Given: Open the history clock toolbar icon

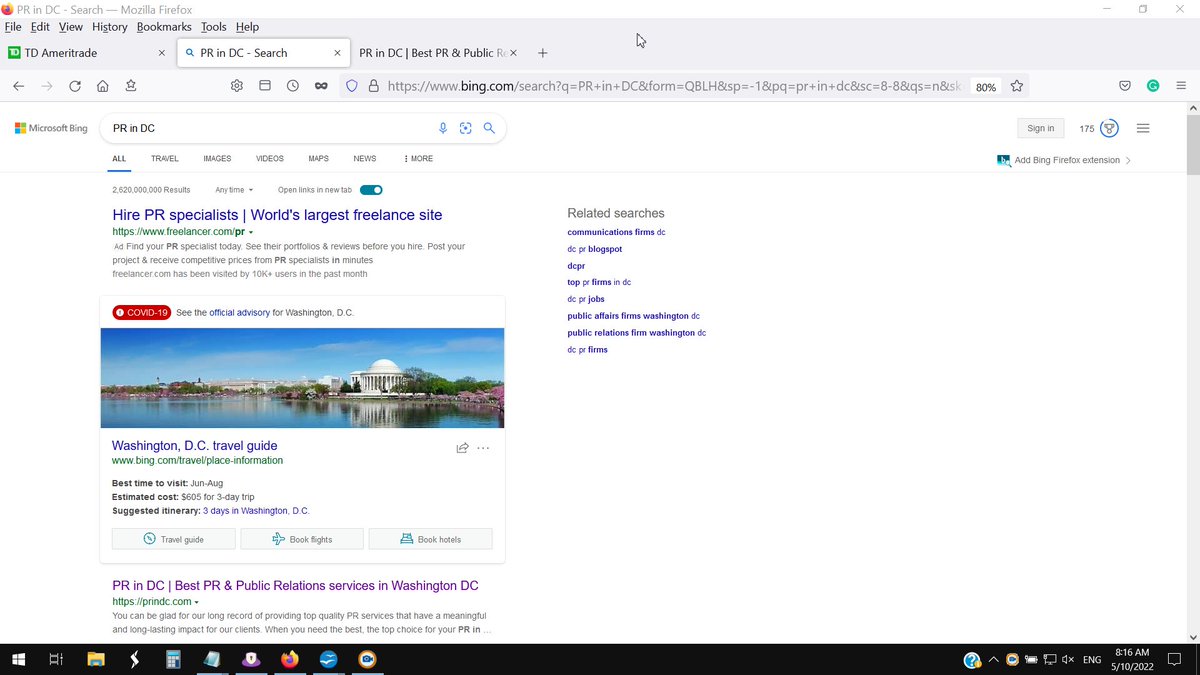Looking at the screenshot, I should (x=293, y=86).
